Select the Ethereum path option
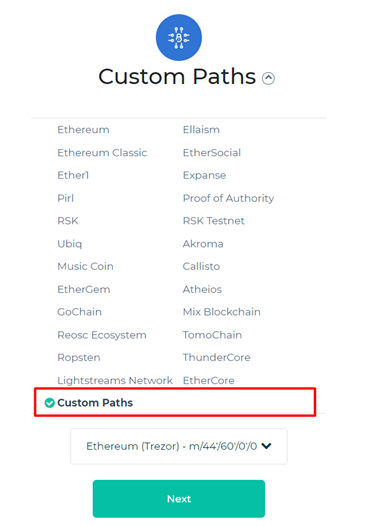369x526 pixels. coord(83,130)
